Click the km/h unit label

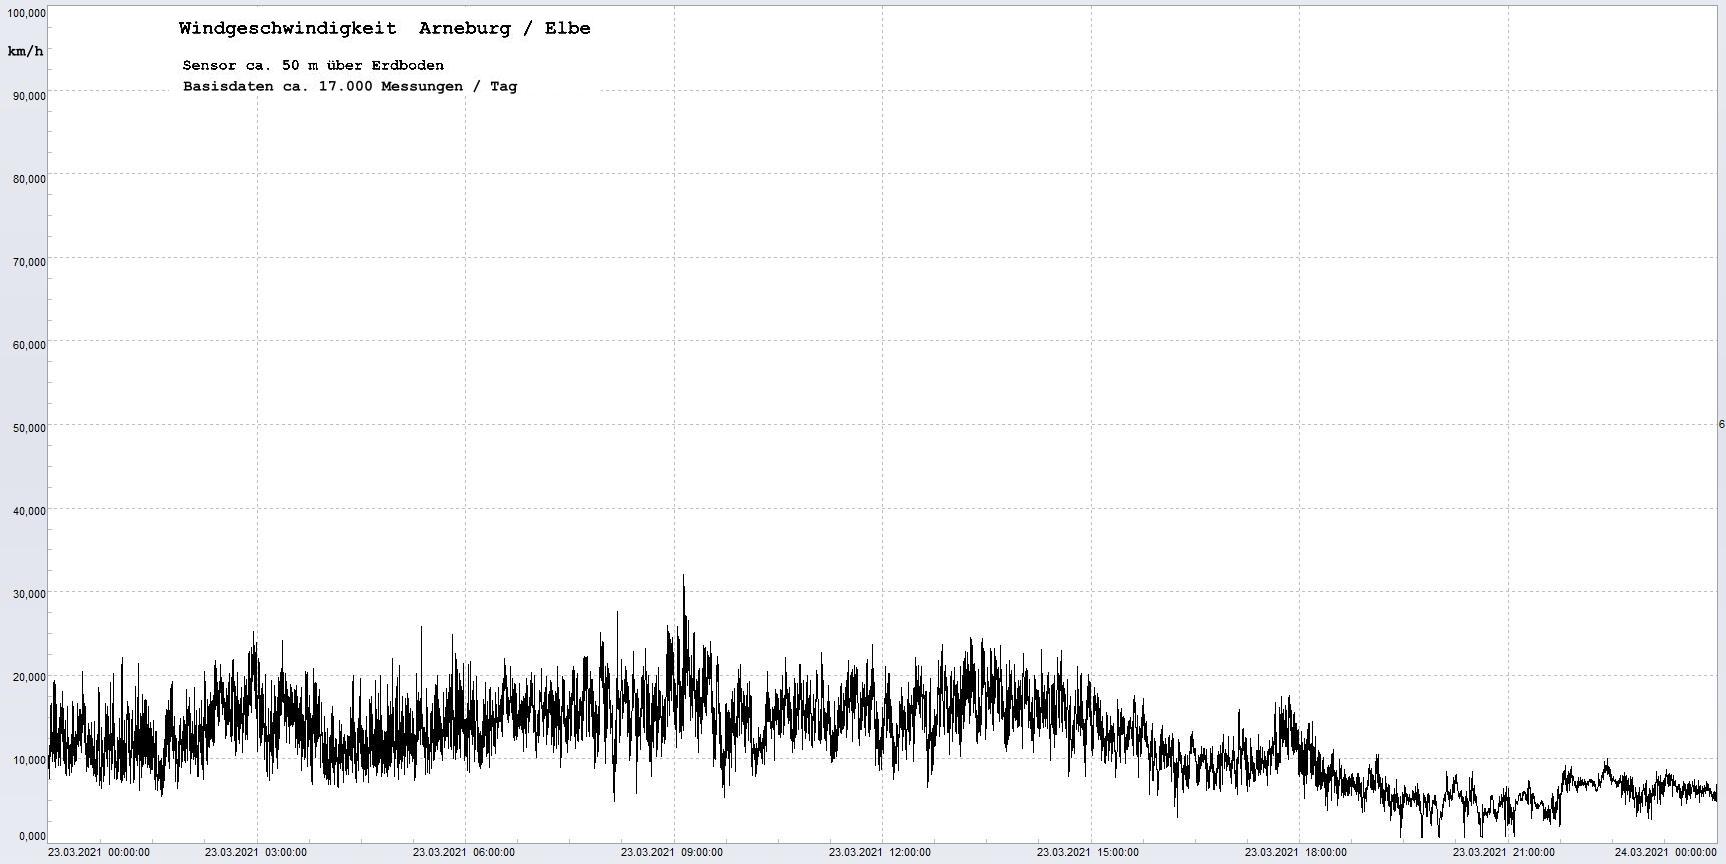click(x=25, y=51)
